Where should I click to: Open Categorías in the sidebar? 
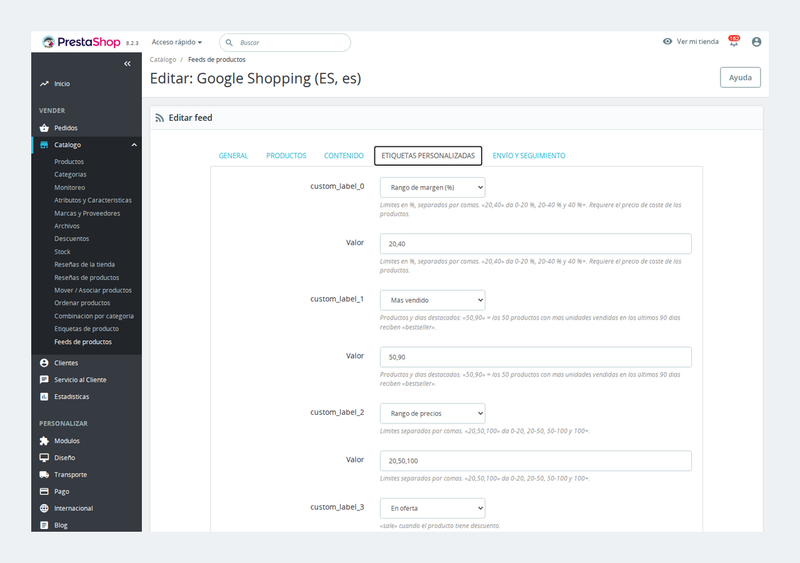tap(70, 175)
